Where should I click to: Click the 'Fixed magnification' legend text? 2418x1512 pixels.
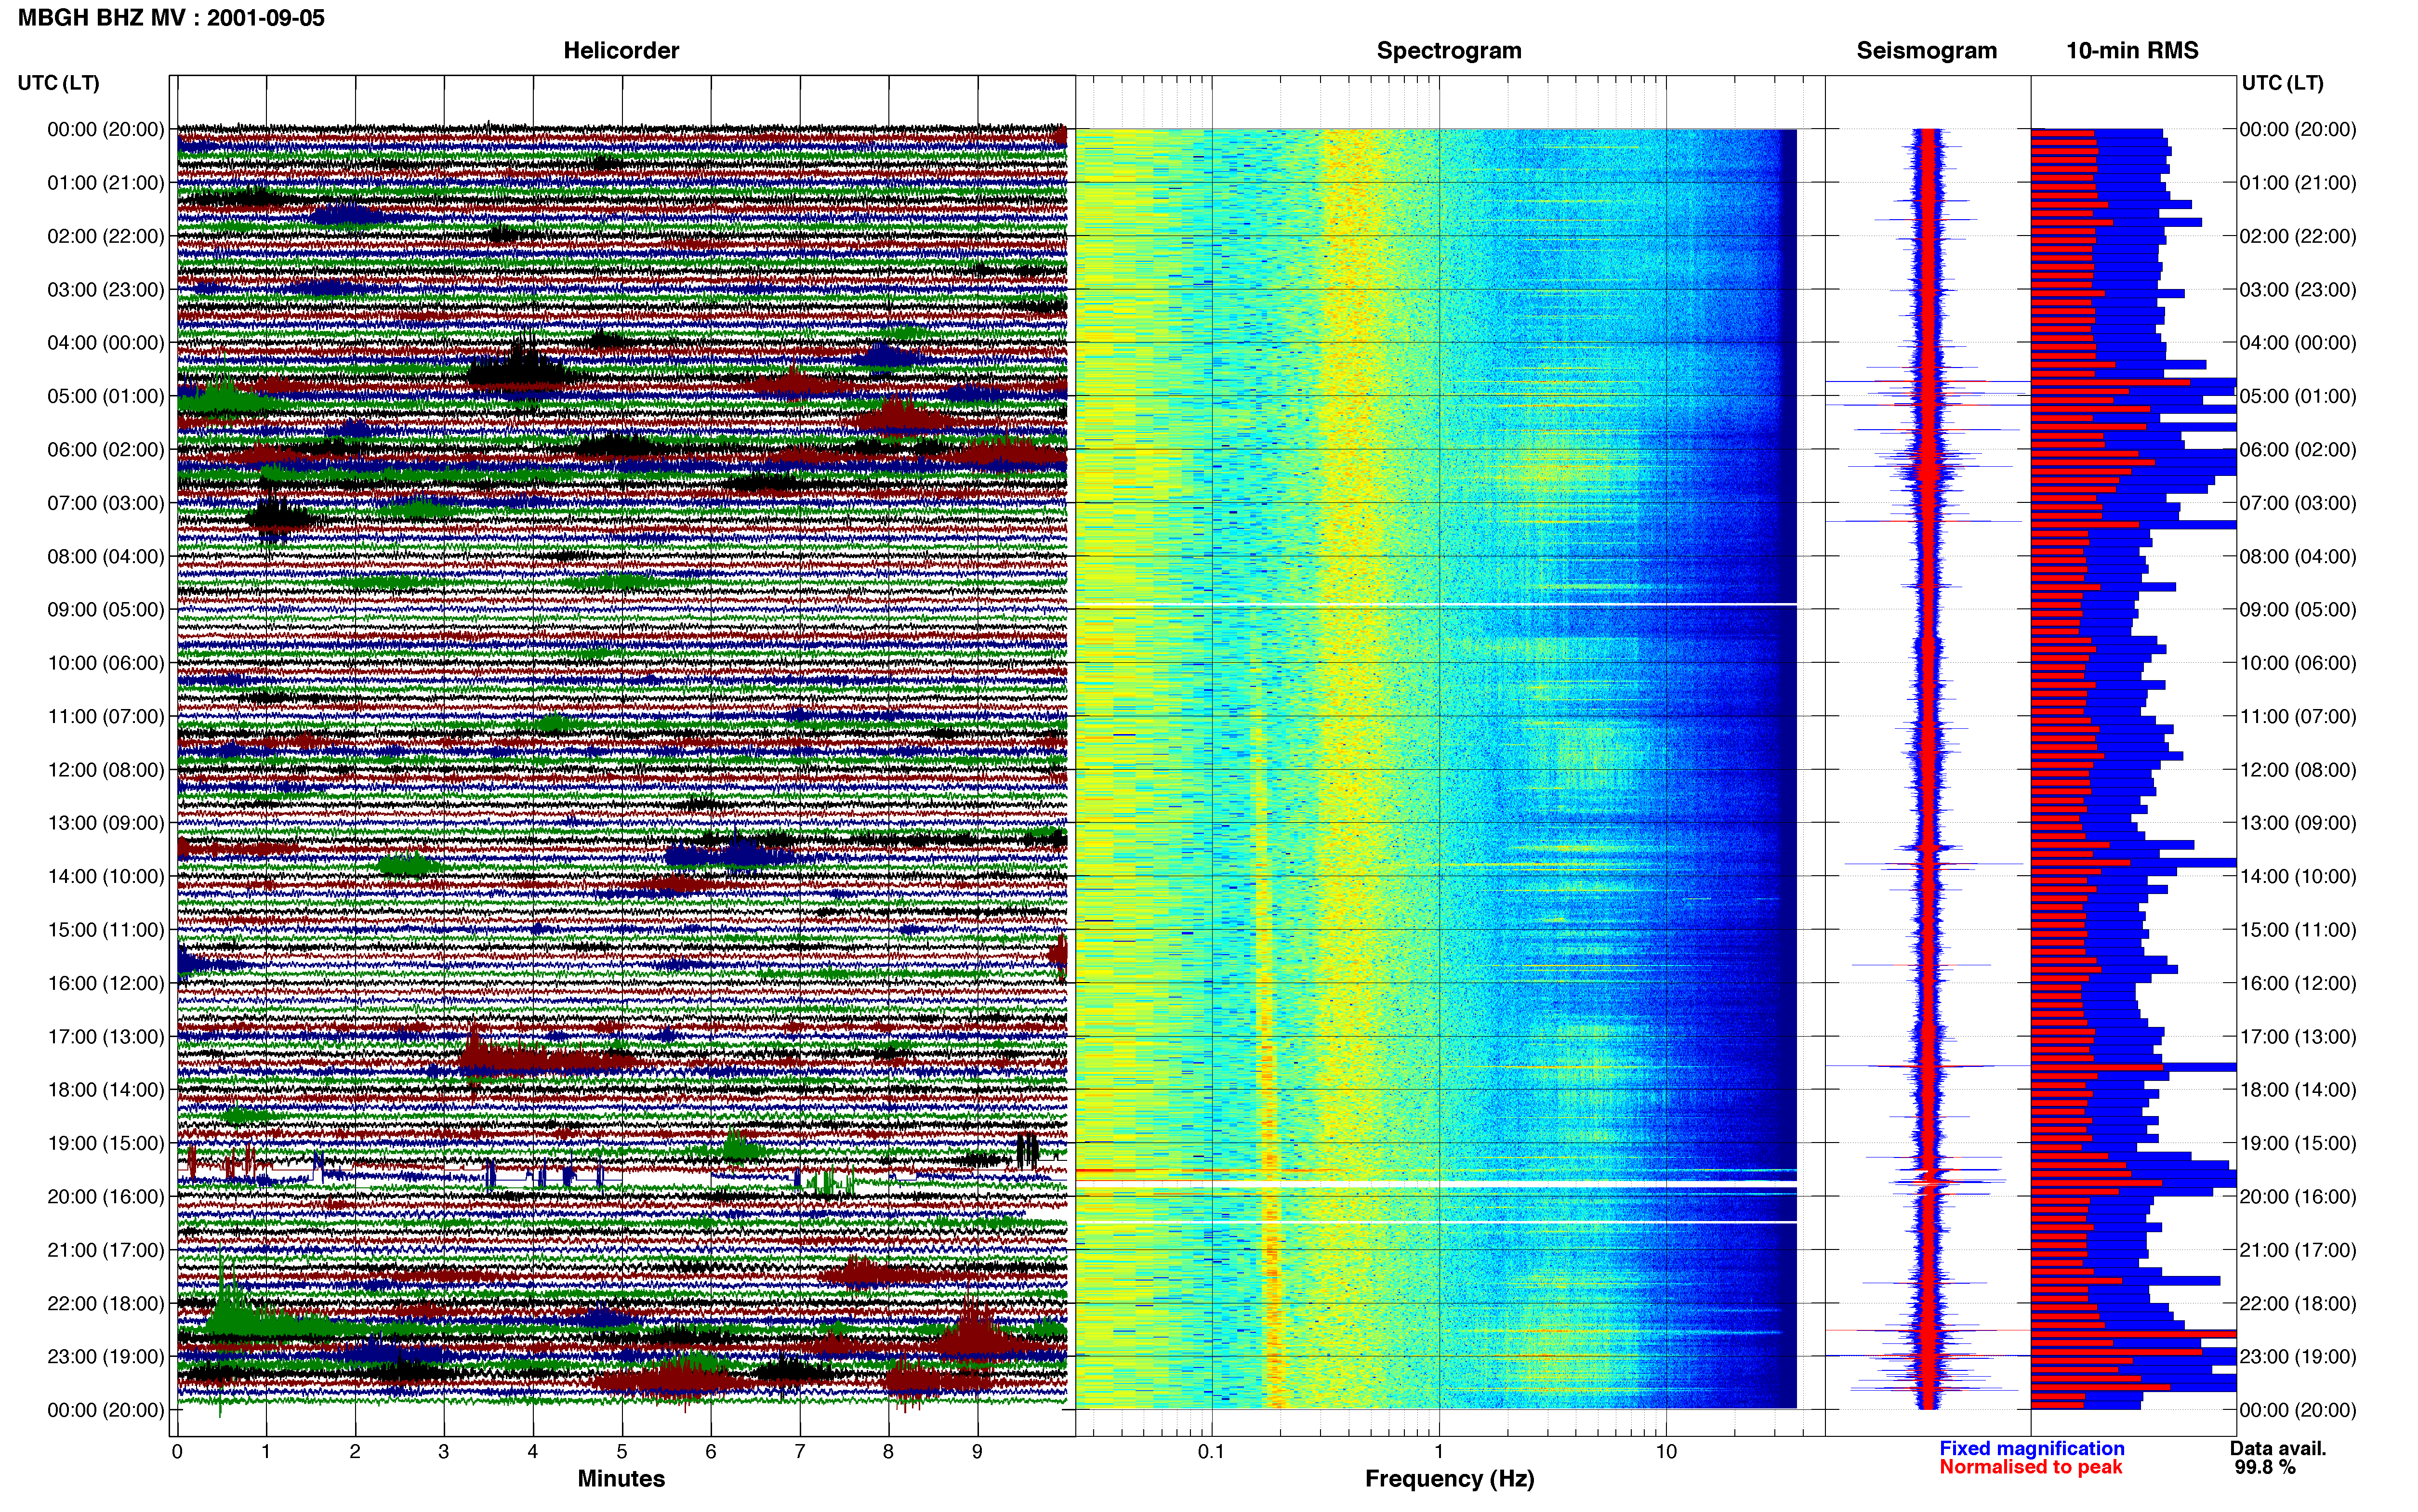coord(2032,1448)
